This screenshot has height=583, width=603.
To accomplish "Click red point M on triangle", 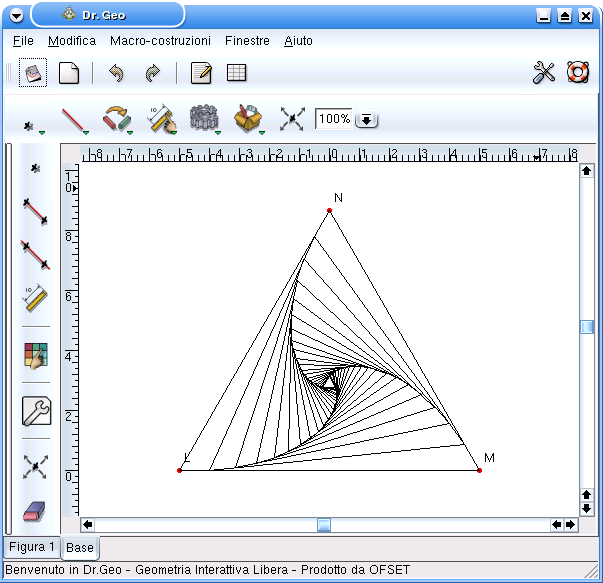I will click(x=480, y=470).
